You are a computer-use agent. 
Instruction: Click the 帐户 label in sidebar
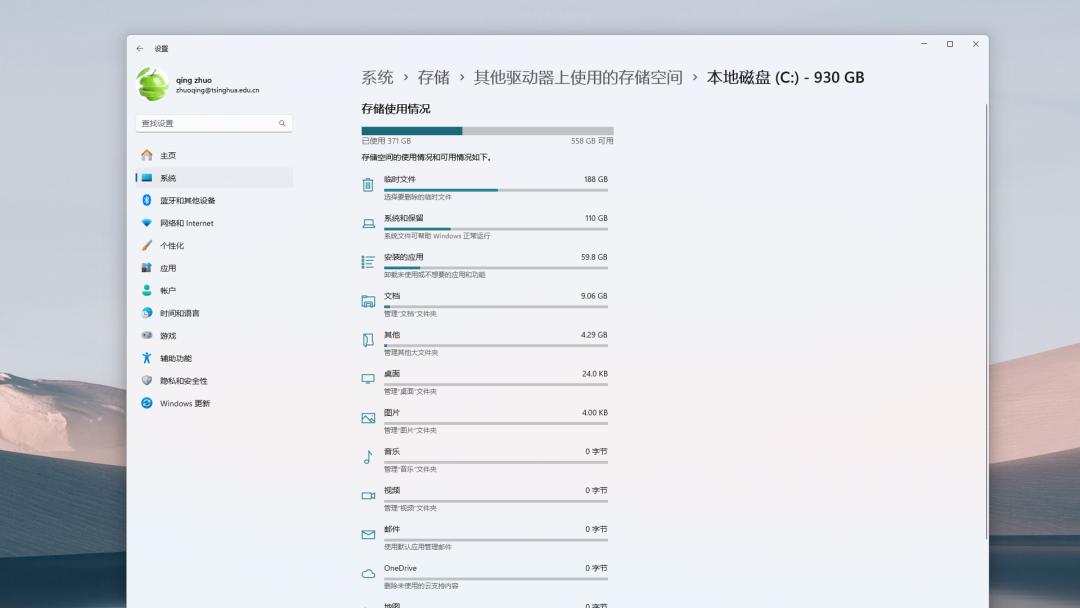(x=168, y=291)
